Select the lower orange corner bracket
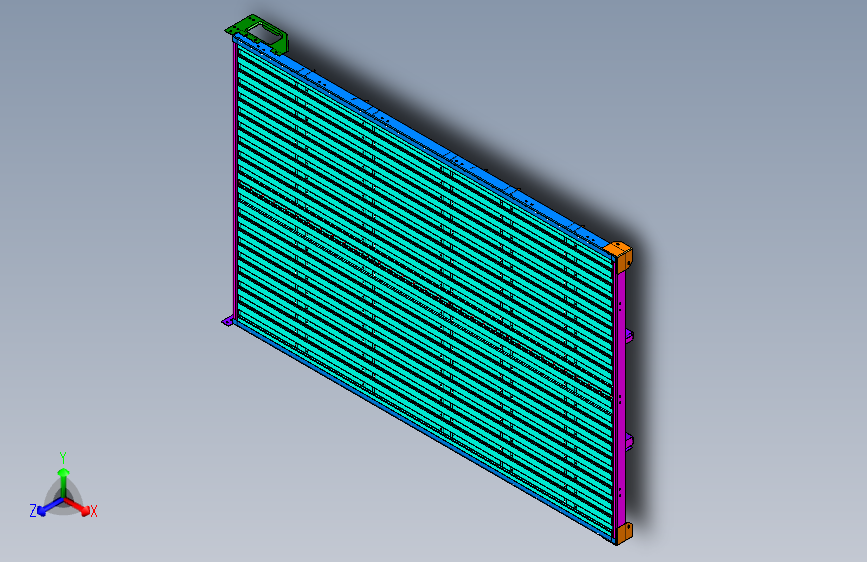The width and height of the screenshot is (867, 562). click(x=624, y=532)
